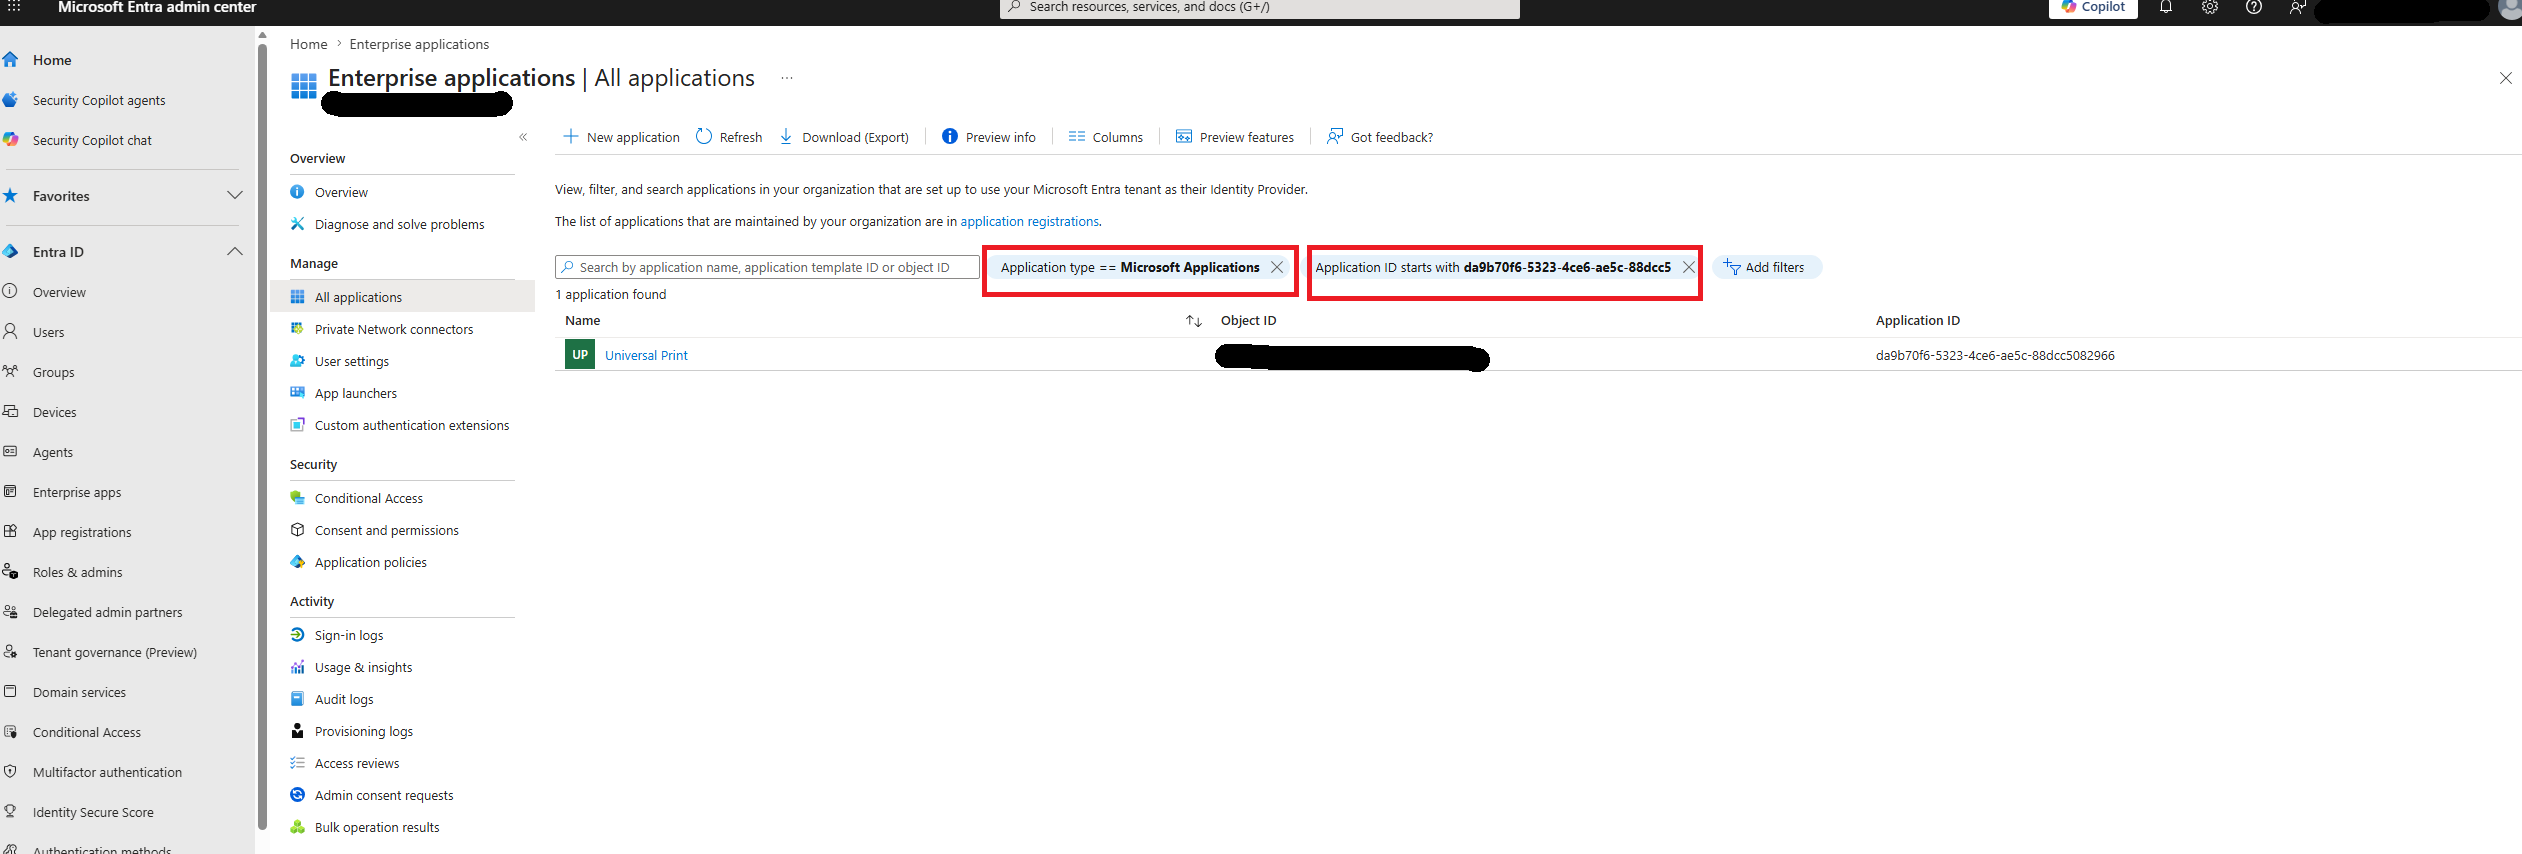2522x854 pixels.
Task: Click New application button
Action: [621, 137]
